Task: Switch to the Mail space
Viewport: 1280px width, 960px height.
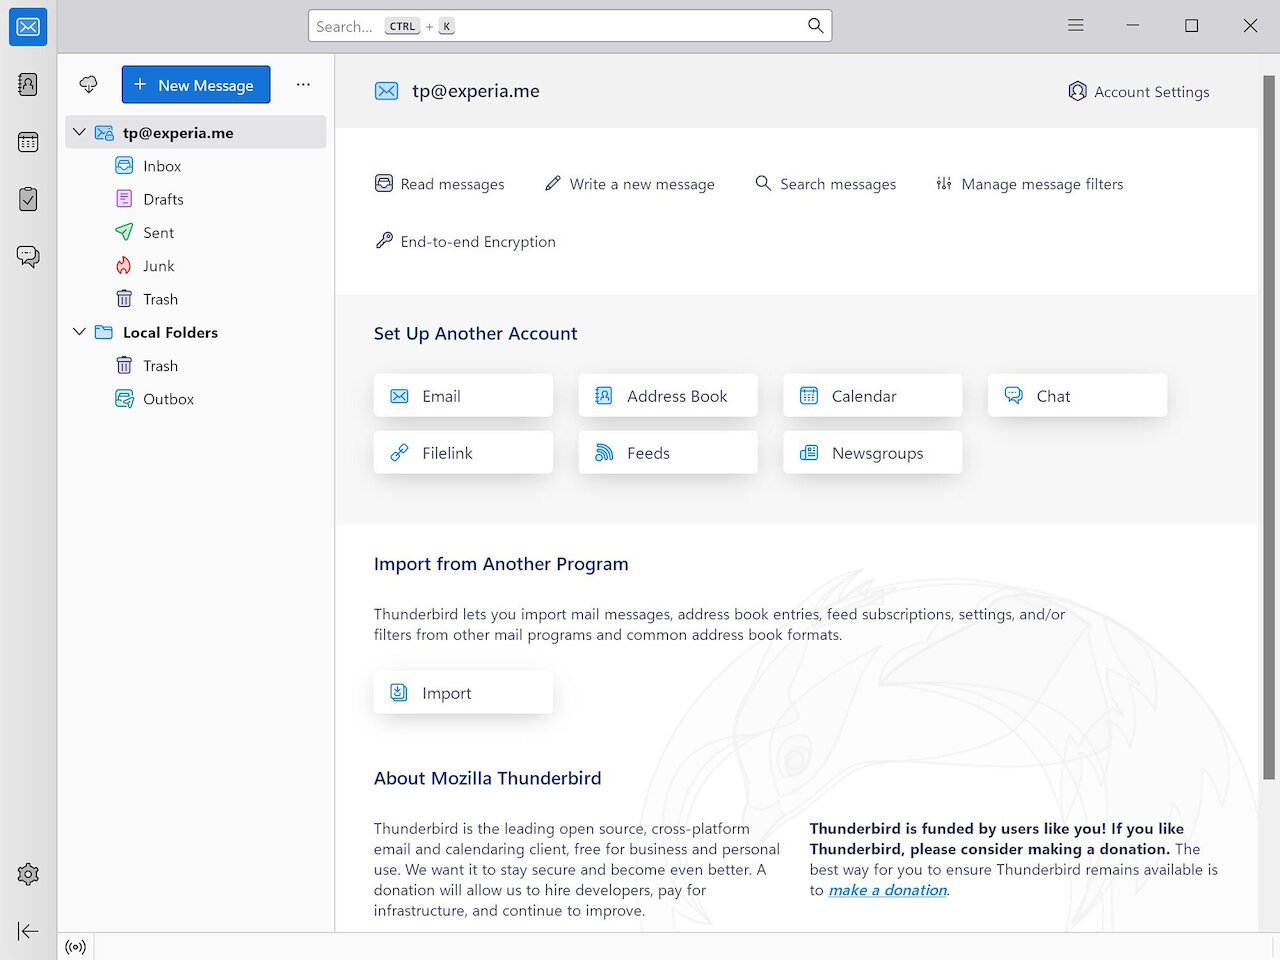Action: point(27,27)
